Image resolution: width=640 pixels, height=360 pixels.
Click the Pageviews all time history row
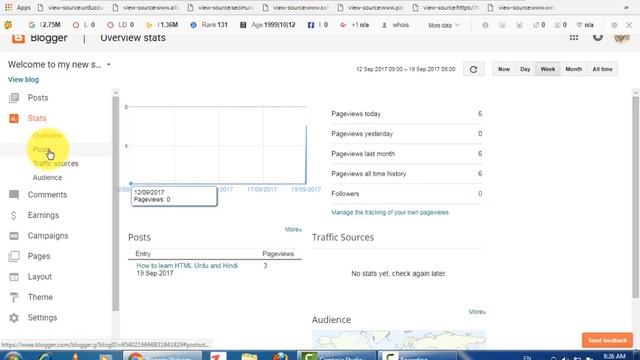point(407,174)
